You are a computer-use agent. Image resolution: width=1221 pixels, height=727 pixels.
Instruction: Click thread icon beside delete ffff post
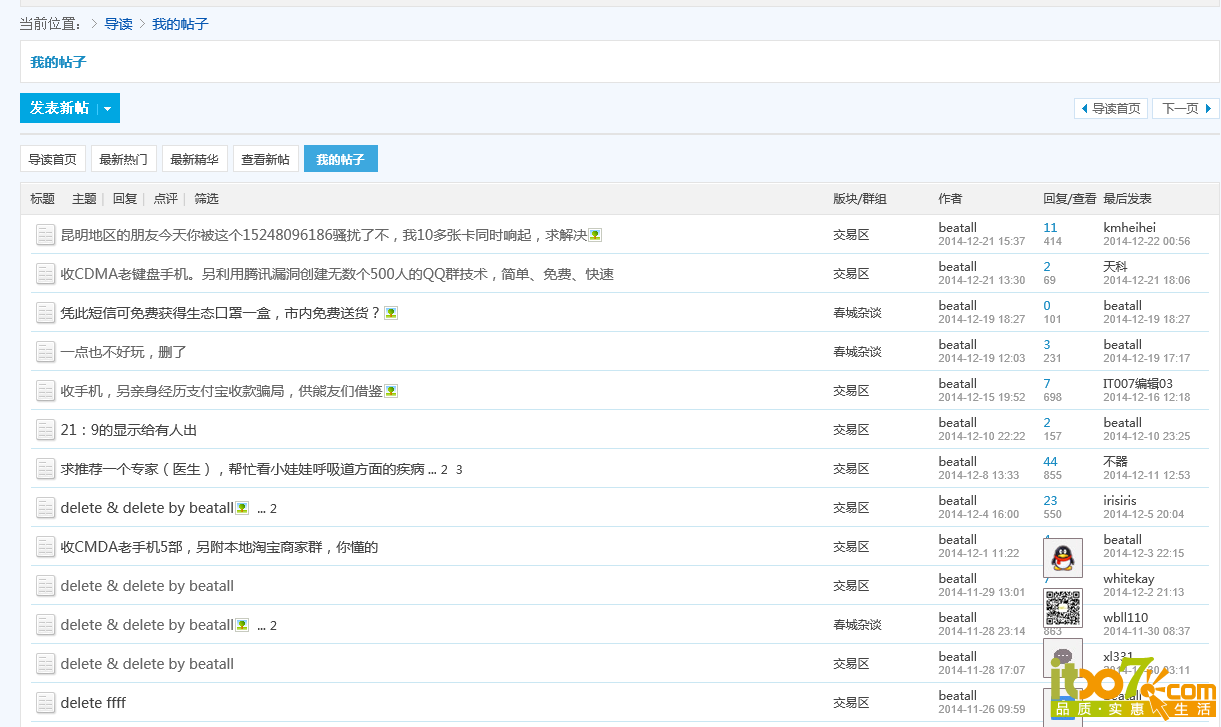click(x=45, y=703)
